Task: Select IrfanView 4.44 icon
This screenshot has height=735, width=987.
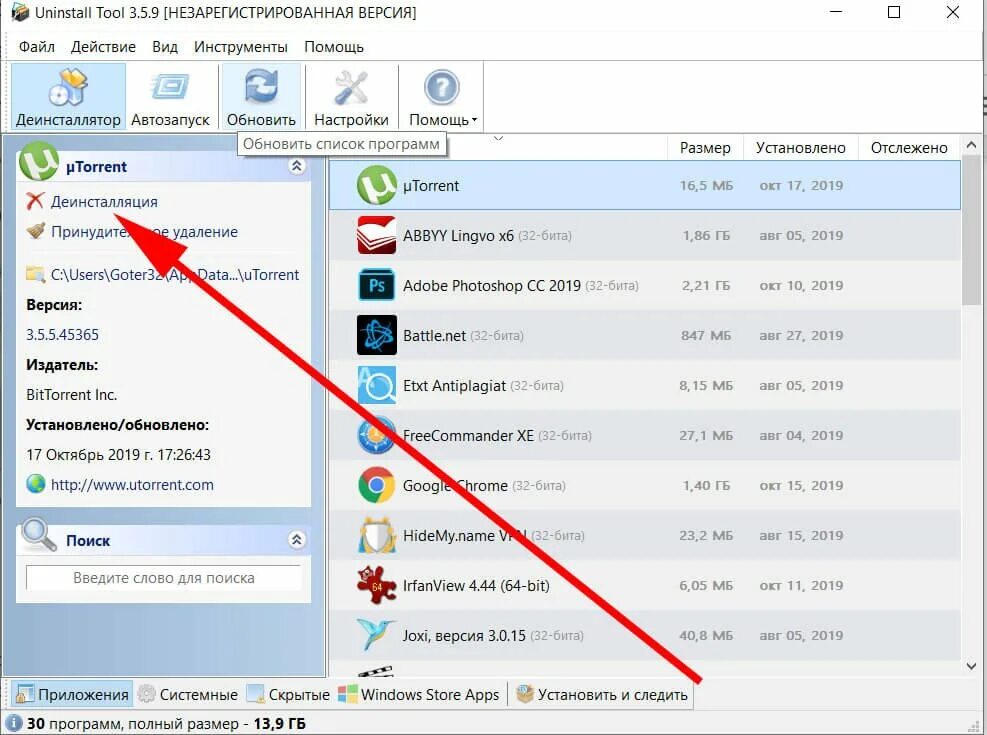Action: coord(376,585)
